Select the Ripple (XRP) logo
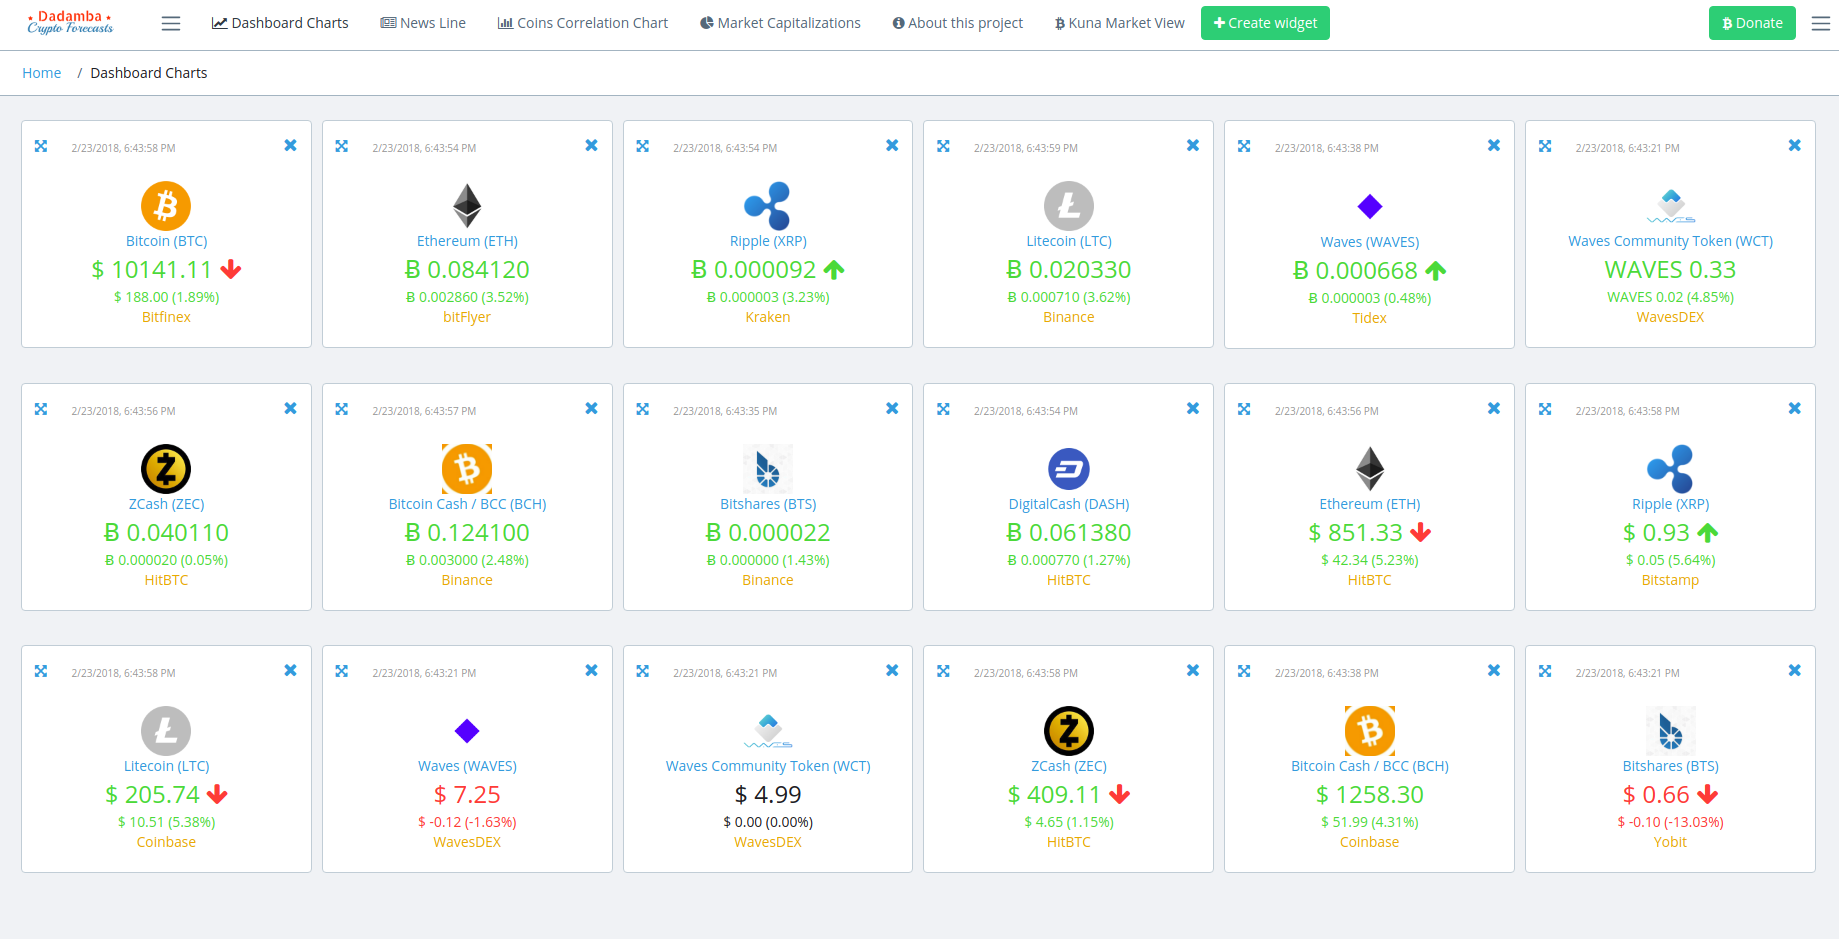The width and height of the screenshot is (1839, 939). [767, 206]
